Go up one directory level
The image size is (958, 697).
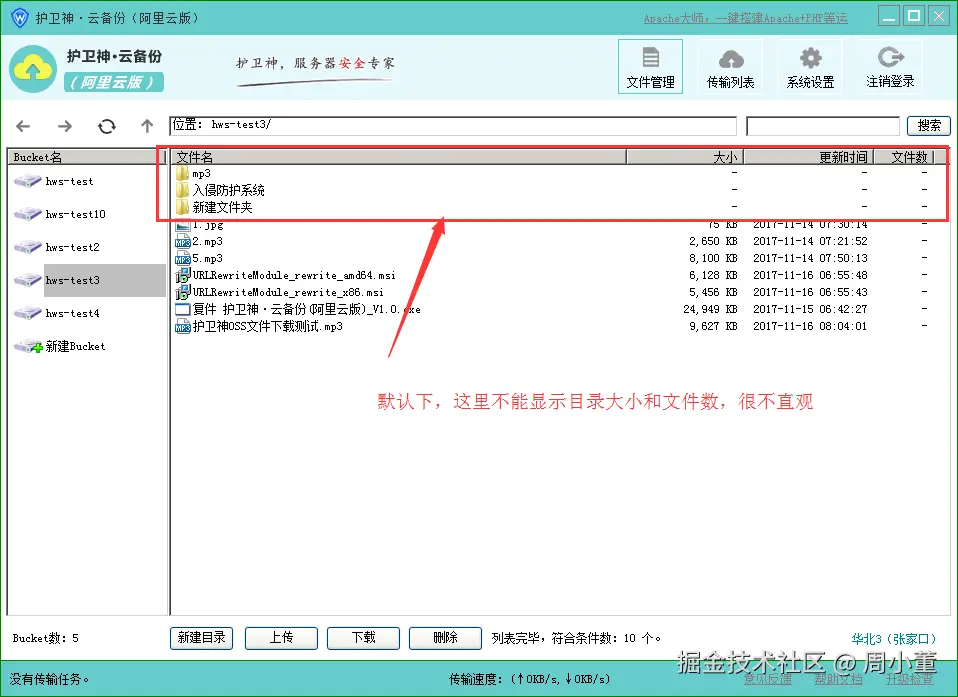coord(147,126)
